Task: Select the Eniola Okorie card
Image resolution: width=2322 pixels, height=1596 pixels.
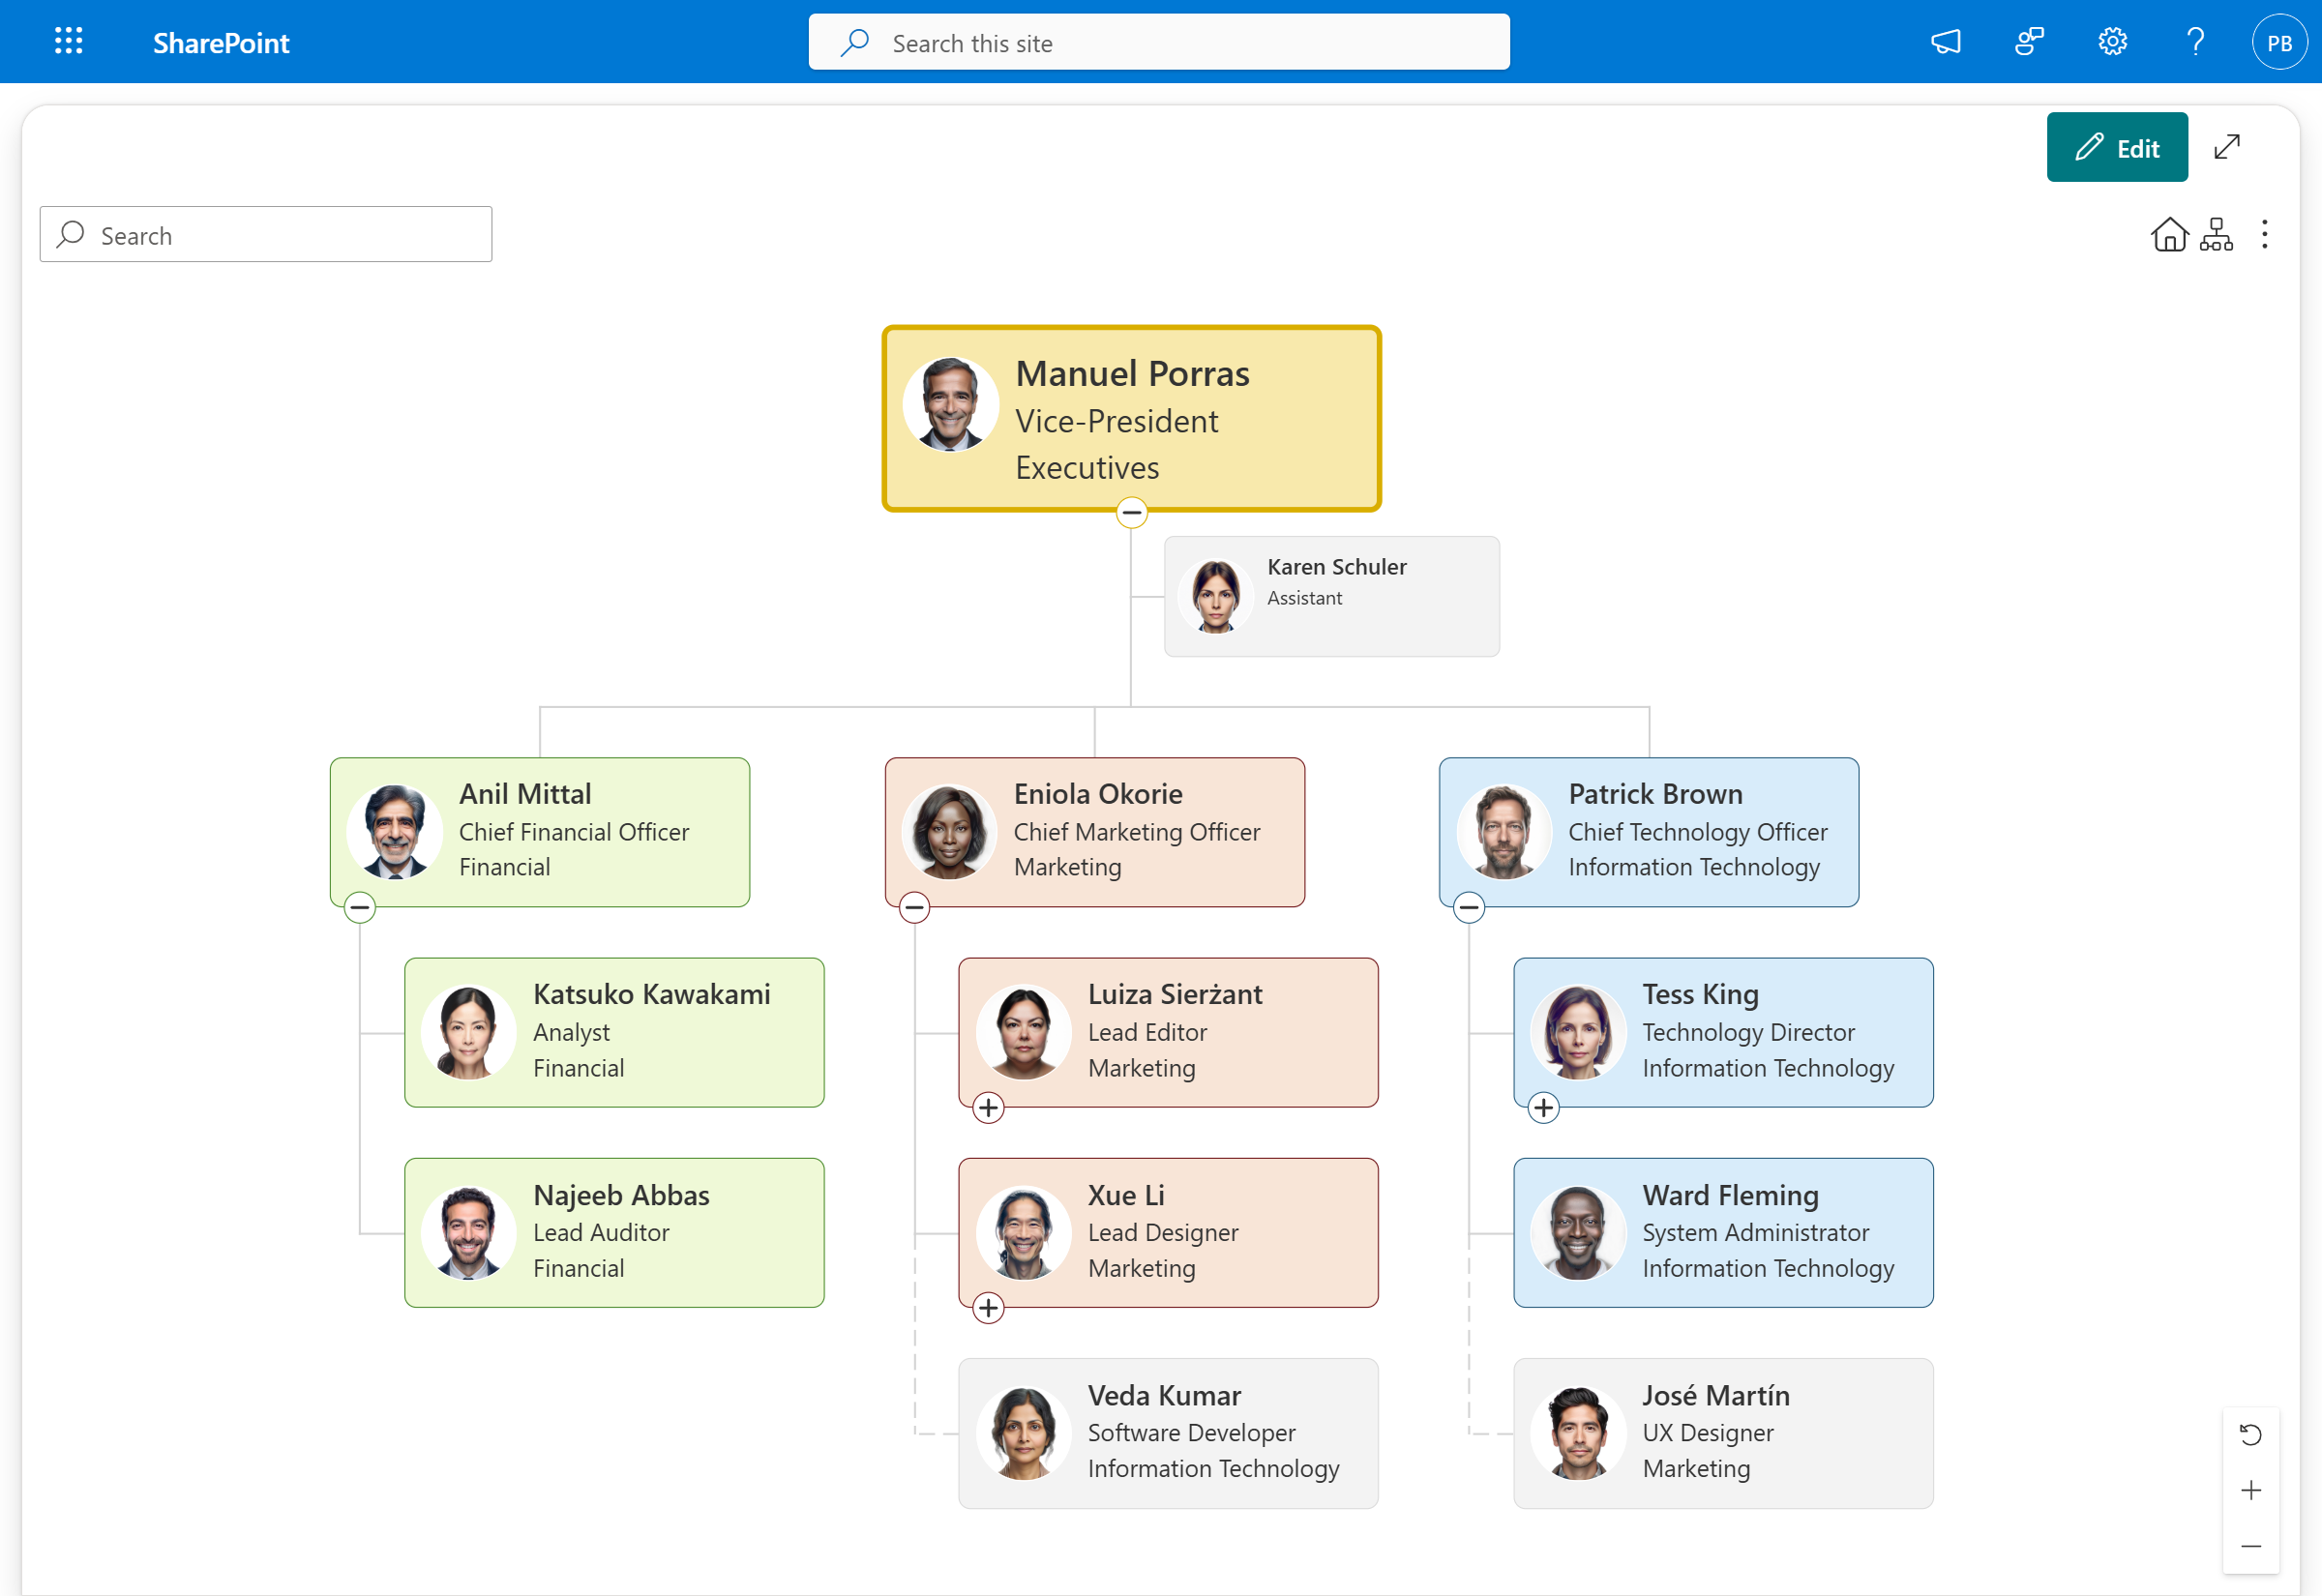Action: pos(1095,833)
